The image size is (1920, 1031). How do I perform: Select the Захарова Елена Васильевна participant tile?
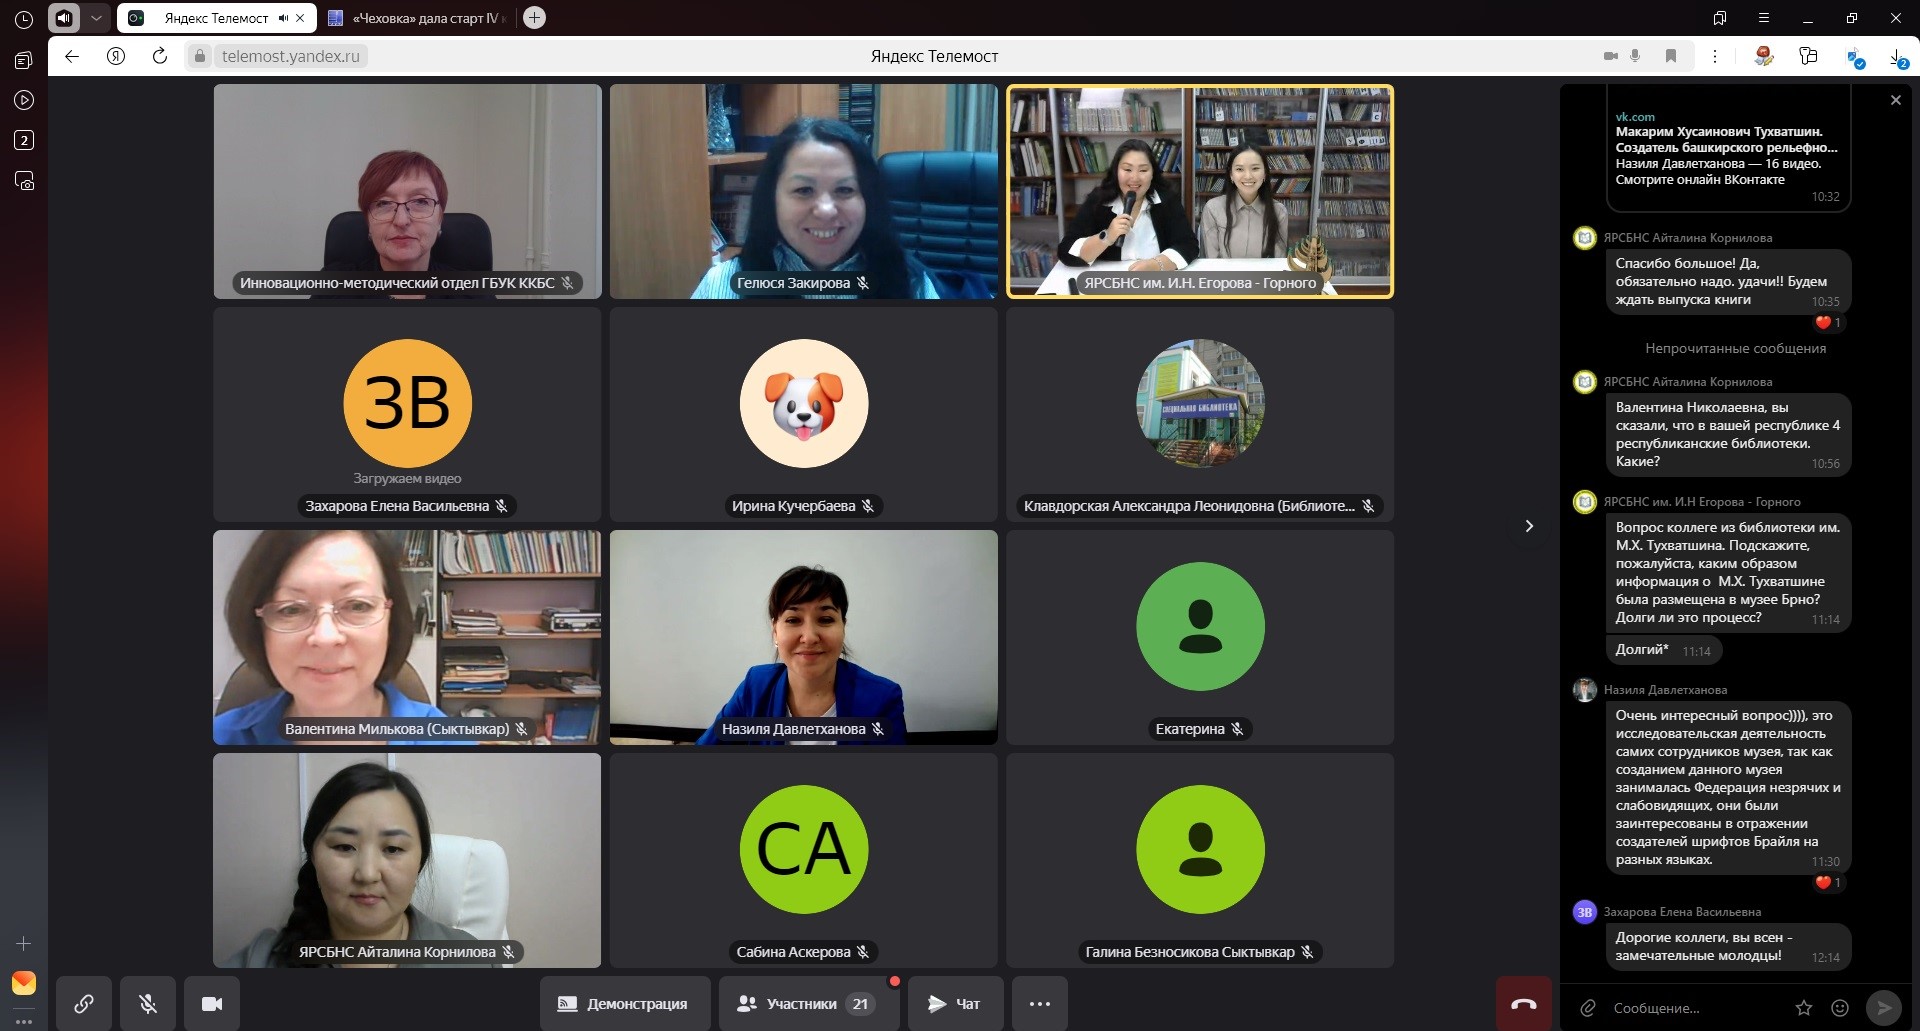tap(407, 414)
